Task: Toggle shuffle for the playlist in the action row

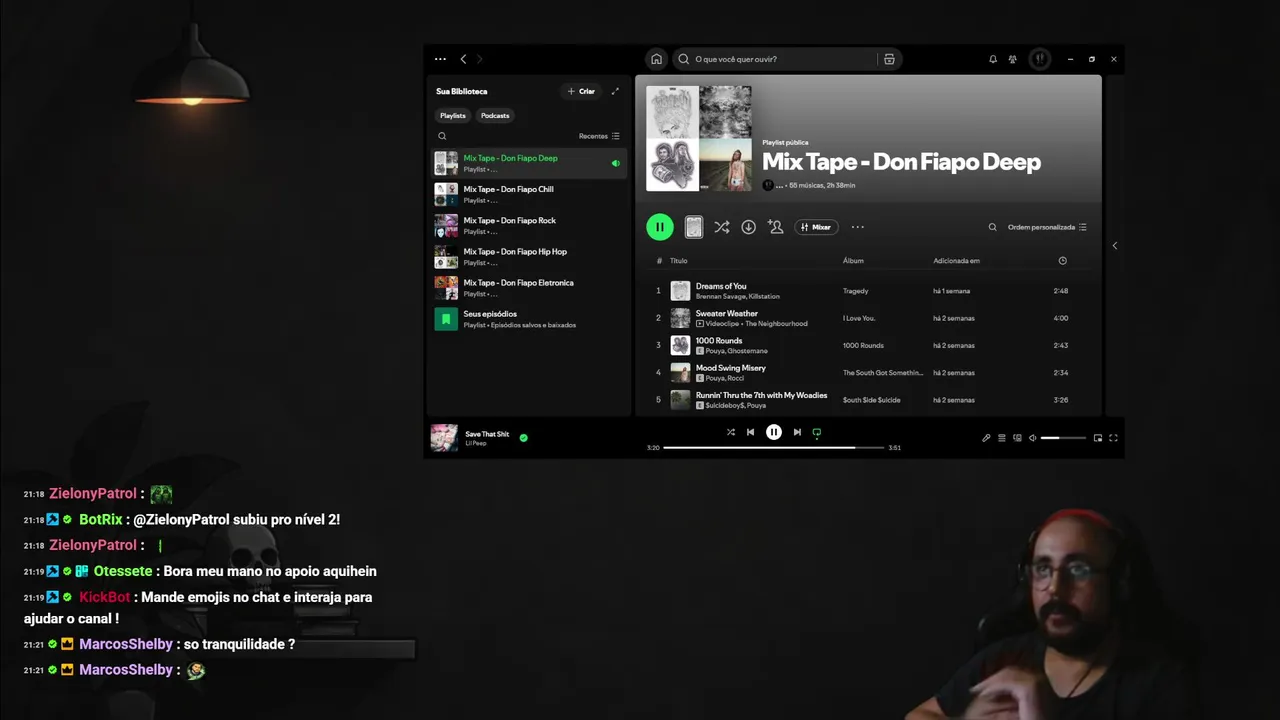Action: tap(721, 227)
